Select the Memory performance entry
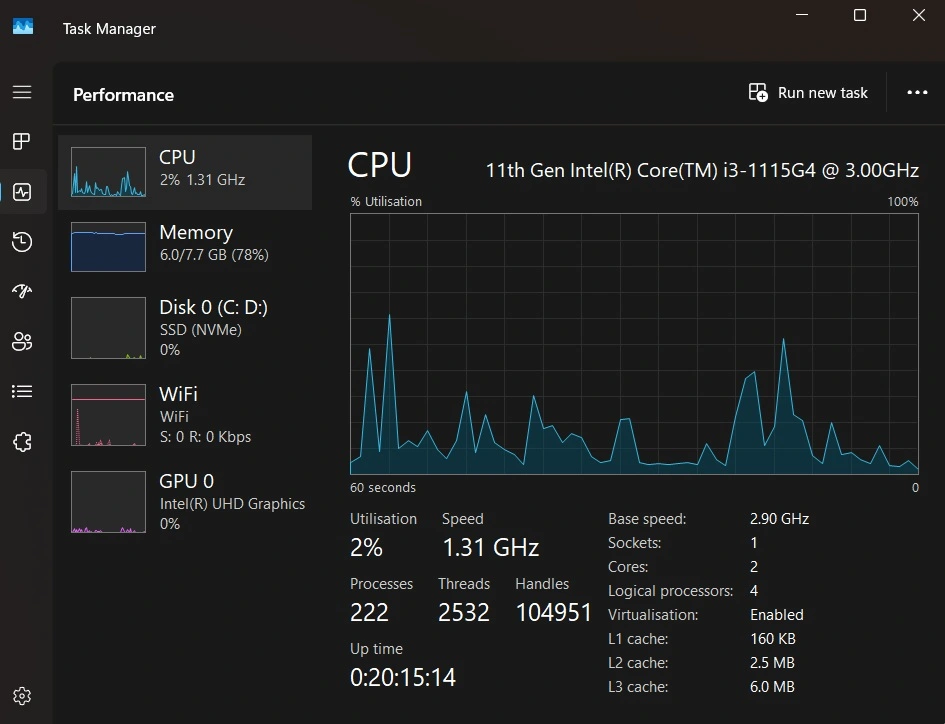 coord(185,247)
